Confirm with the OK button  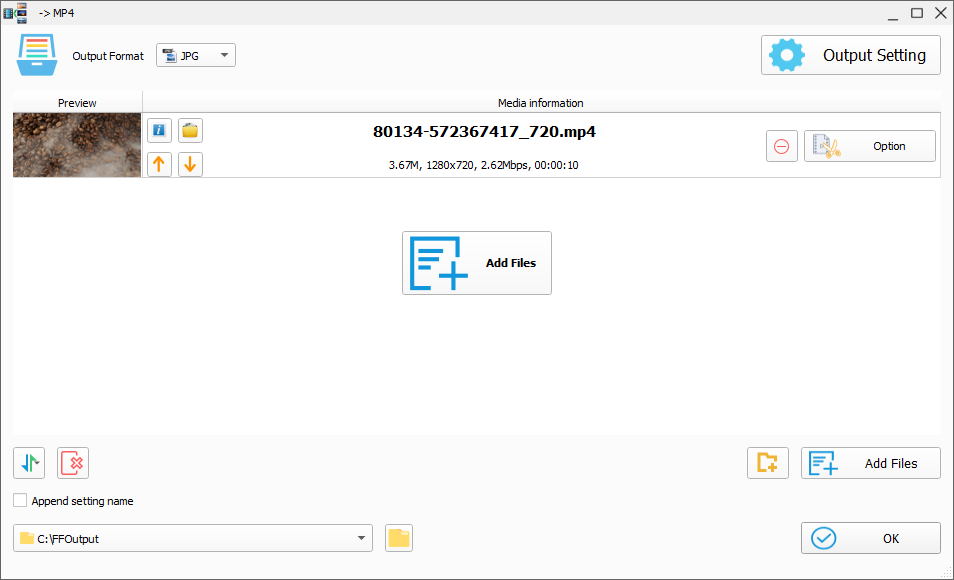click(871, 538)
